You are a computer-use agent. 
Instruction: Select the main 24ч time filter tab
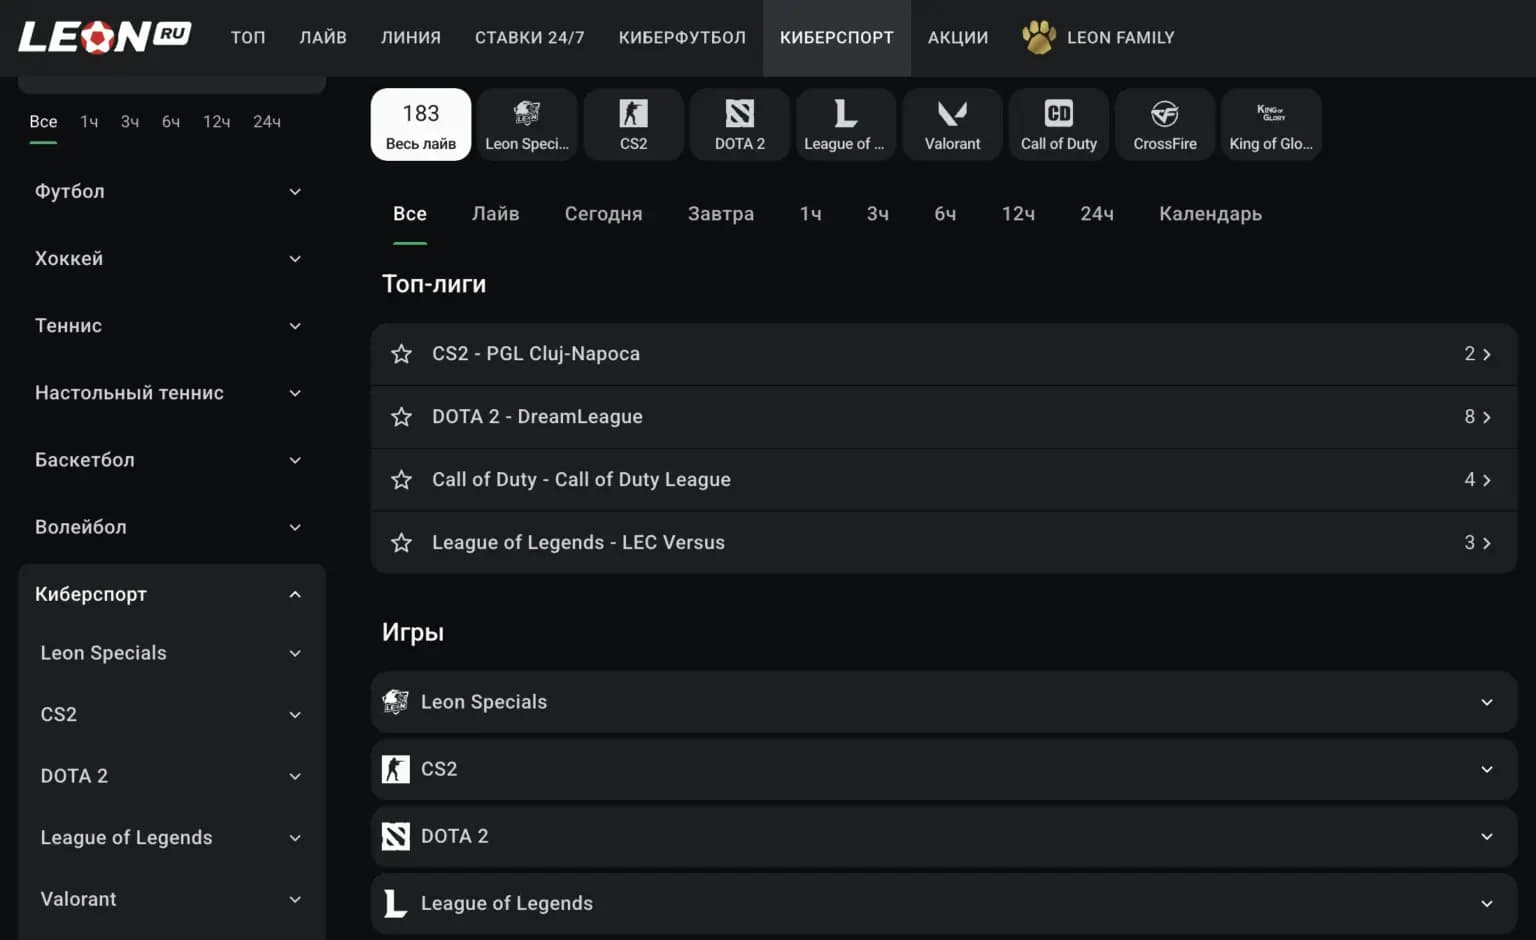1097,214
